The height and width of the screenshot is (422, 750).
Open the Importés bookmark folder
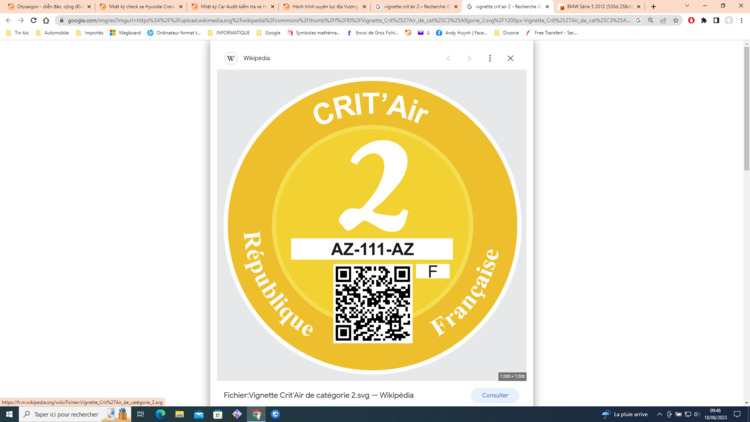[89, 33]
